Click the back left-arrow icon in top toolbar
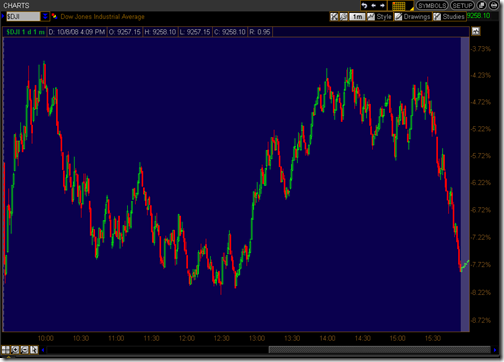 point(373,6)
